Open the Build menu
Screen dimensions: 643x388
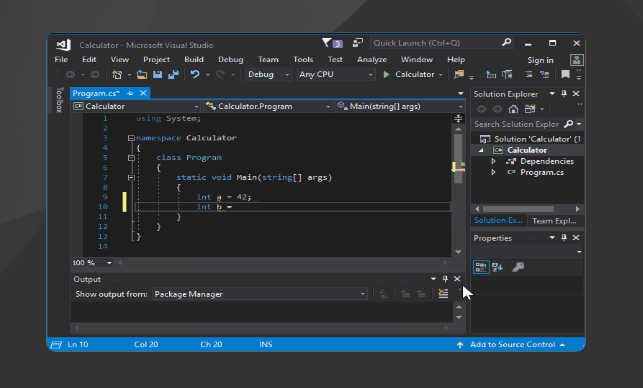click(x=194, y=59)
